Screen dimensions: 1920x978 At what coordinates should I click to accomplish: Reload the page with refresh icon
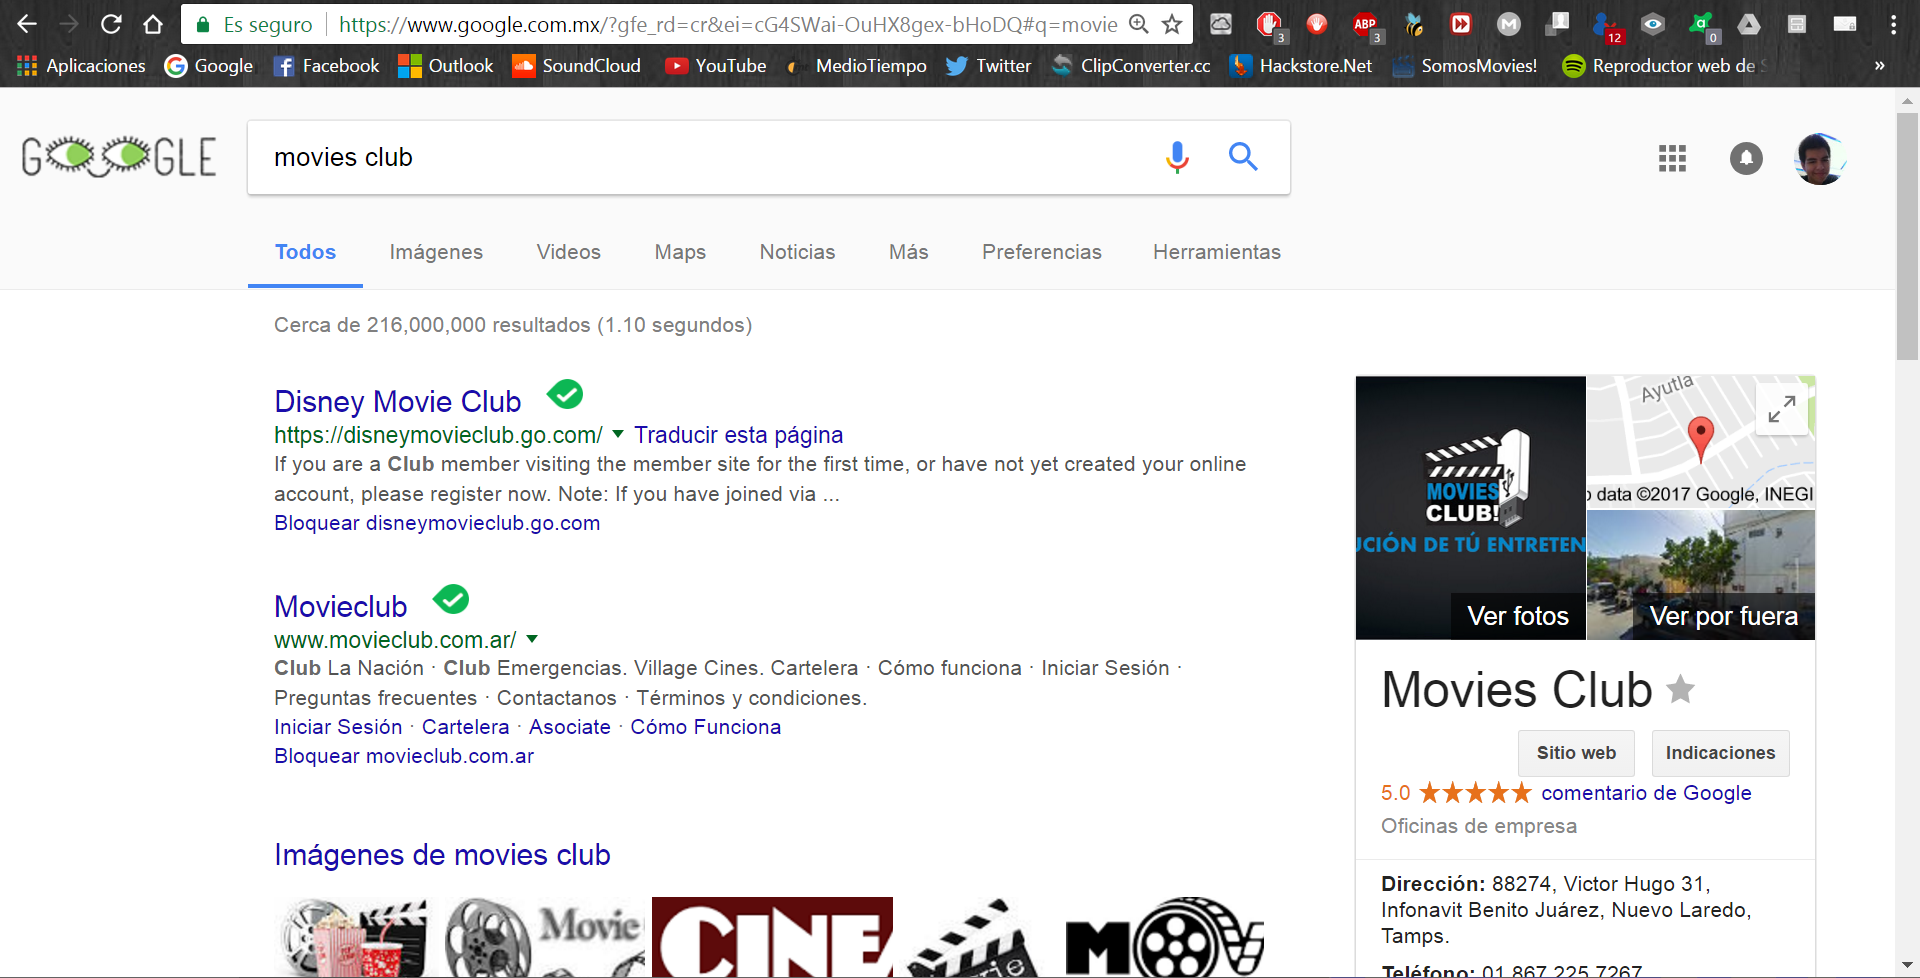pyautogui.click(x=111, y=24)
